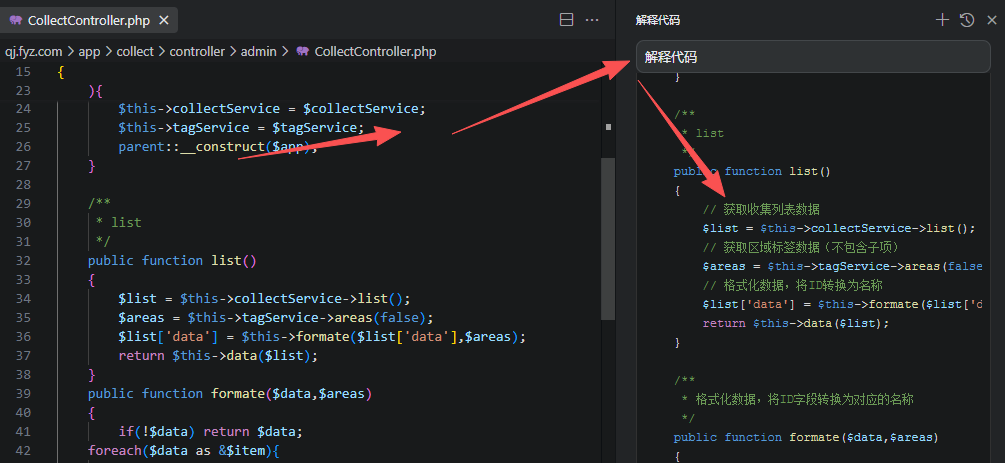
Task: Click 'public function formate($data,$areas)' in panel
Action: [806, 437]
